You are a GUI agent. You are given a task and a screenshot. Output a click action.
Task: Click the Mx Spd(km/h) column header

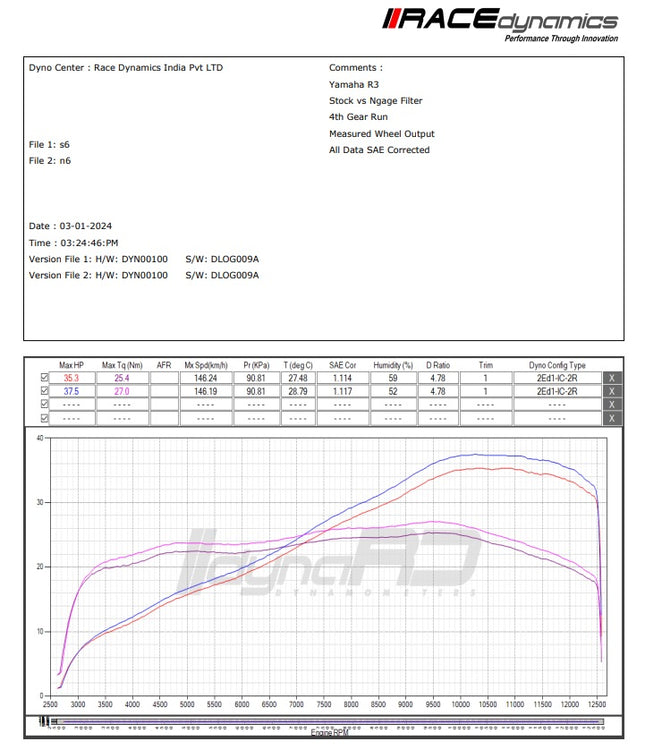[x=206, y=365]
